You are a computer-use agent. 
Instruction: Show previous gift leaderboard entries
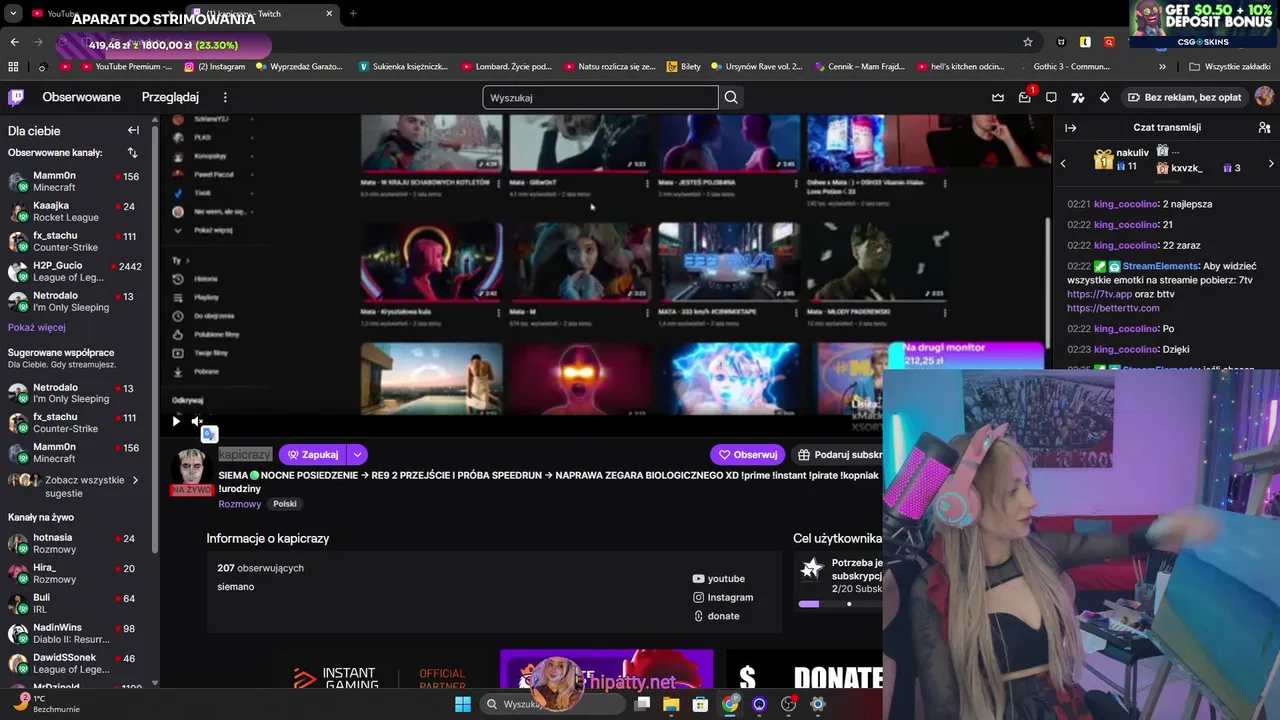click(1063, 163)
